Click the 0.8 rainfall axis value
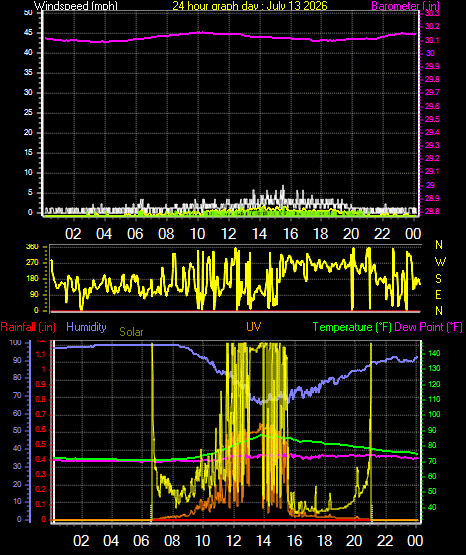 (41, 399)
